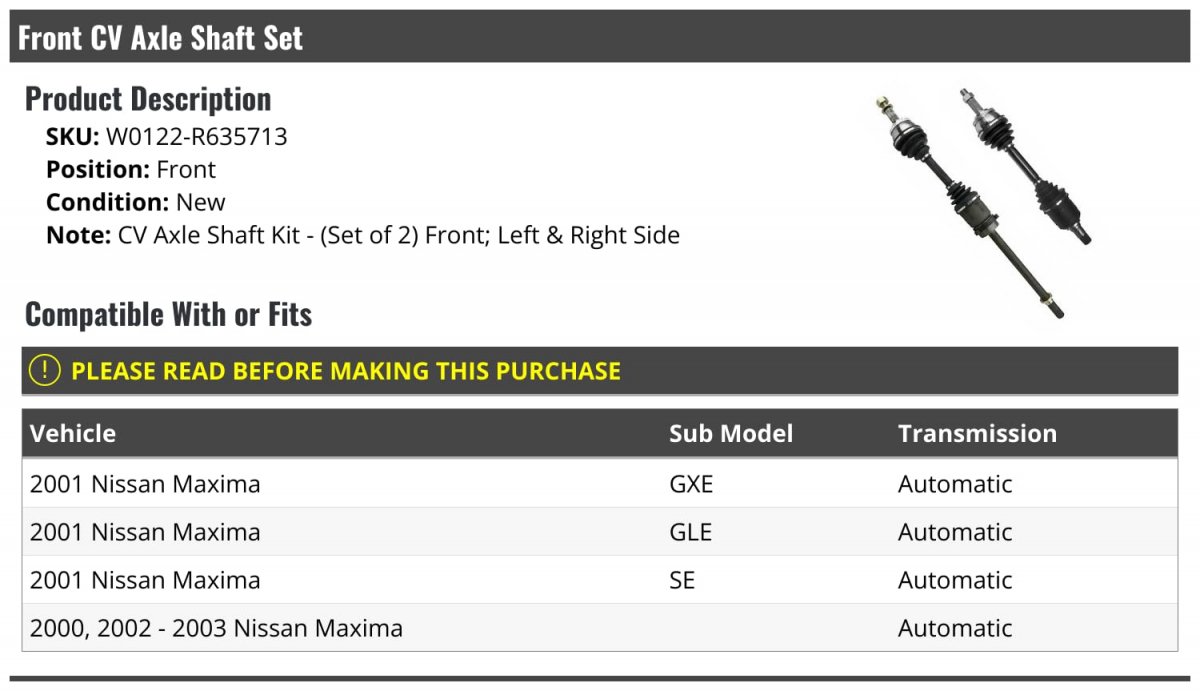
Task: Click the CV Axle Shaft Kit note text
Action: [398, 235]
